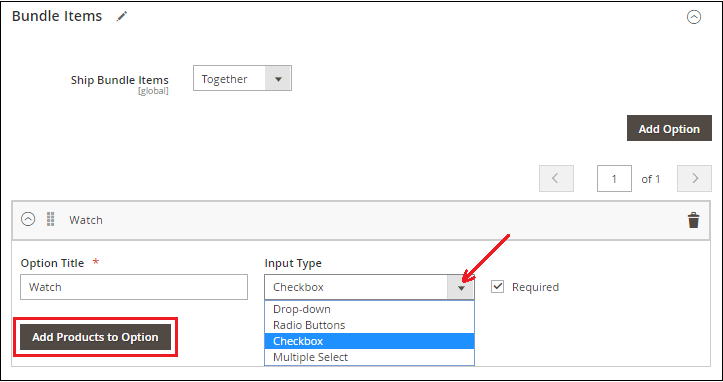Image resolution: width=723 pixels, height=382 pixels.
Task: Click the Watch title in the option header
Action: tap(86, 220)
